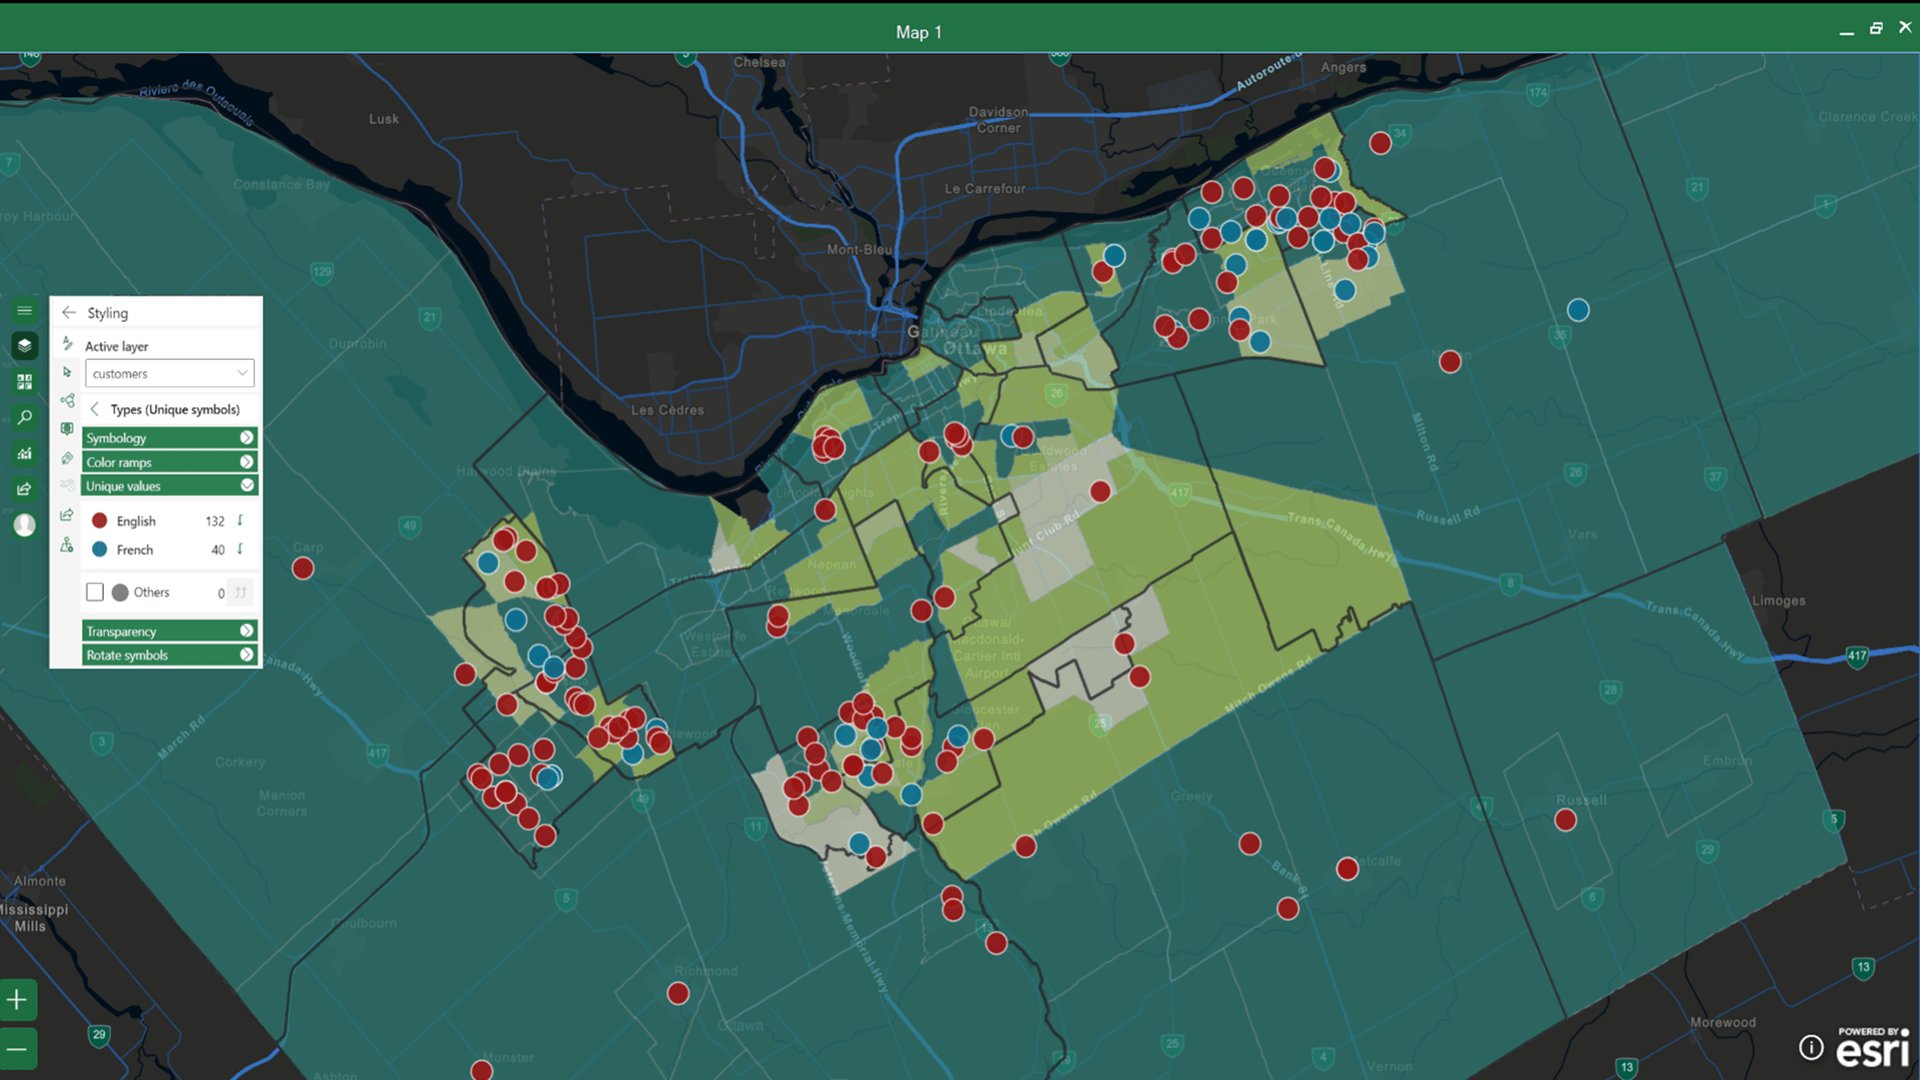Open the Search tool
Image resolution: width=1920 pixels, height=1080 pixels.
point(24,417)
